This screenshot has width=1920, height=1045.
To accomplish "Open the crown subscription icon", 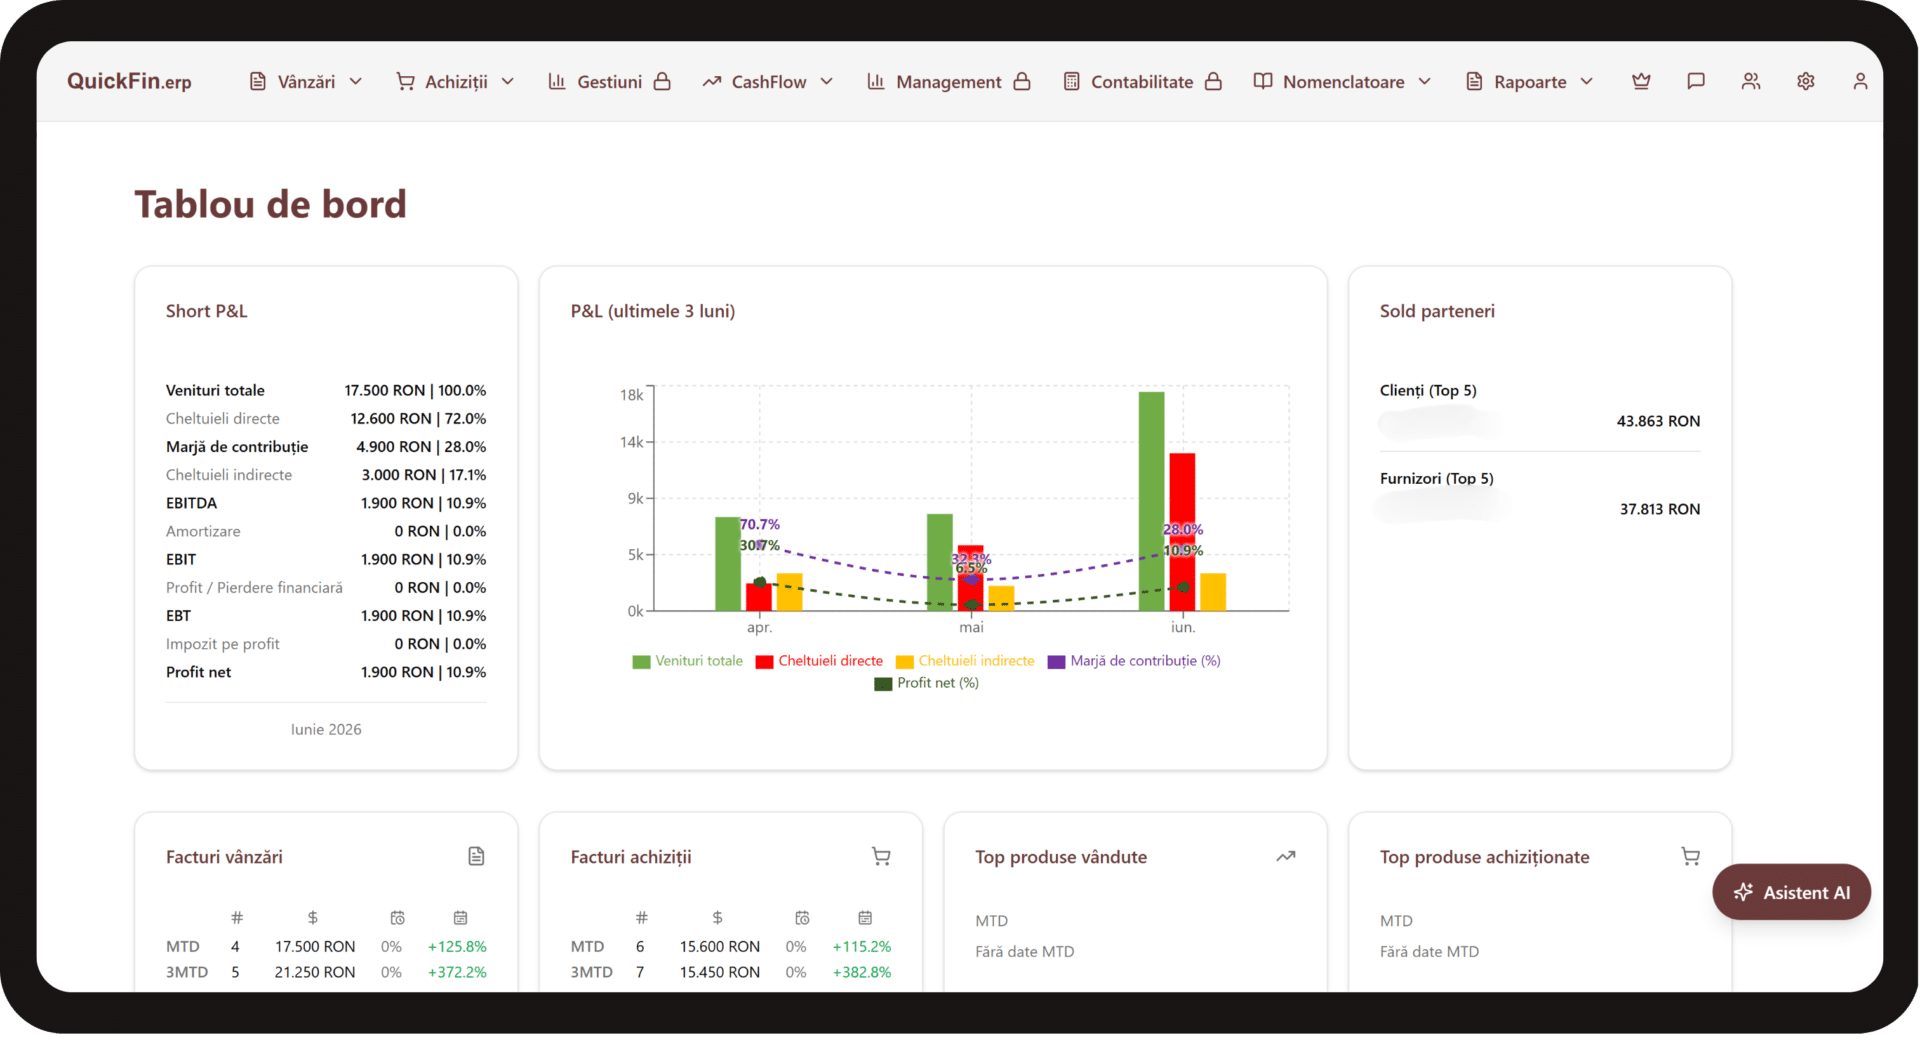I will 1641,81.
